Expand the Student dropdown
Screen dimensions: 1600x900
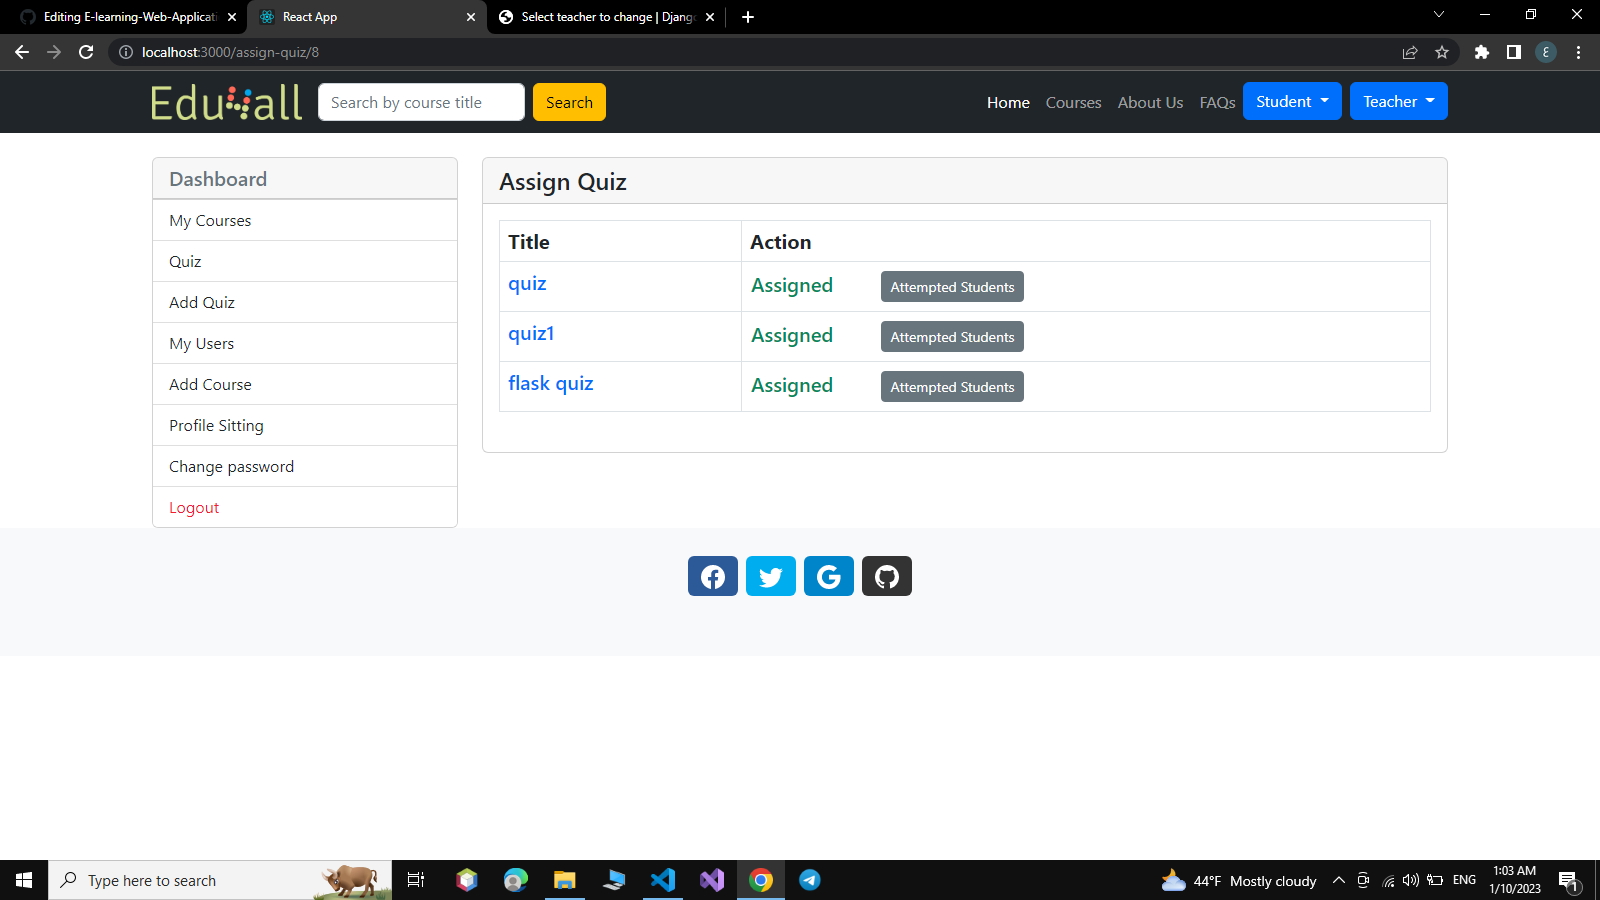point(1292,101)
